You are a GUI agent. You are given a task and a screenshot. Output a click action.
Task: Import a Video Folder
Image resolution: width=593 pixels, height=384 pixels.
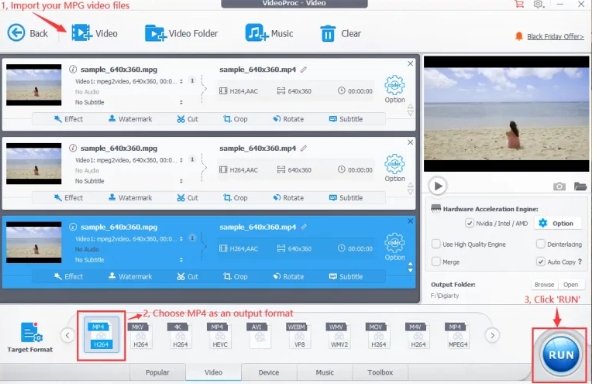click(x=181, y=33)
